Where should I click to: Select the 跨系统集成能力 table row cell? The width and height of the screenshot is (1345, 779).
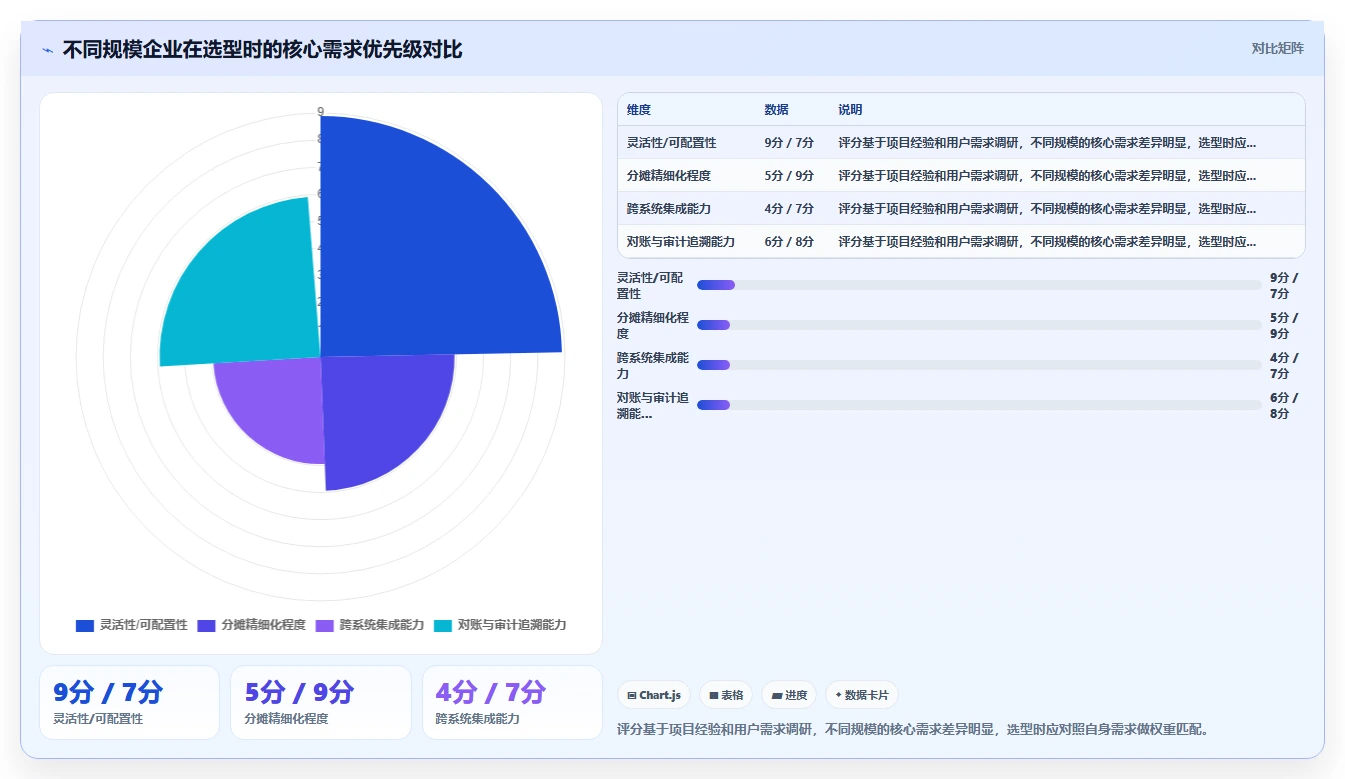[668, 209]
